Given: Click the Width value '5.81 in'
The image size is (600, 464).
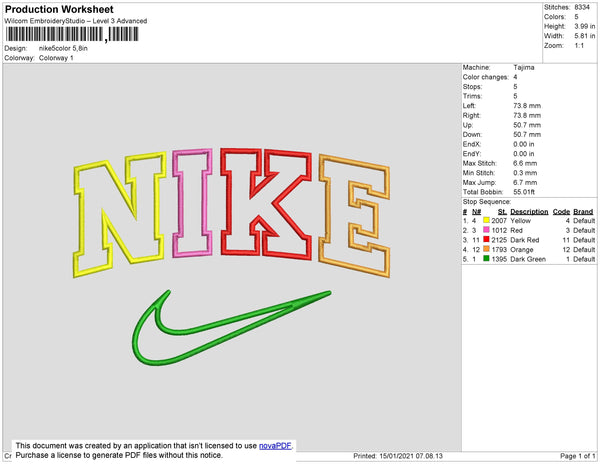Looking at the screenshot, I should 584,36.
